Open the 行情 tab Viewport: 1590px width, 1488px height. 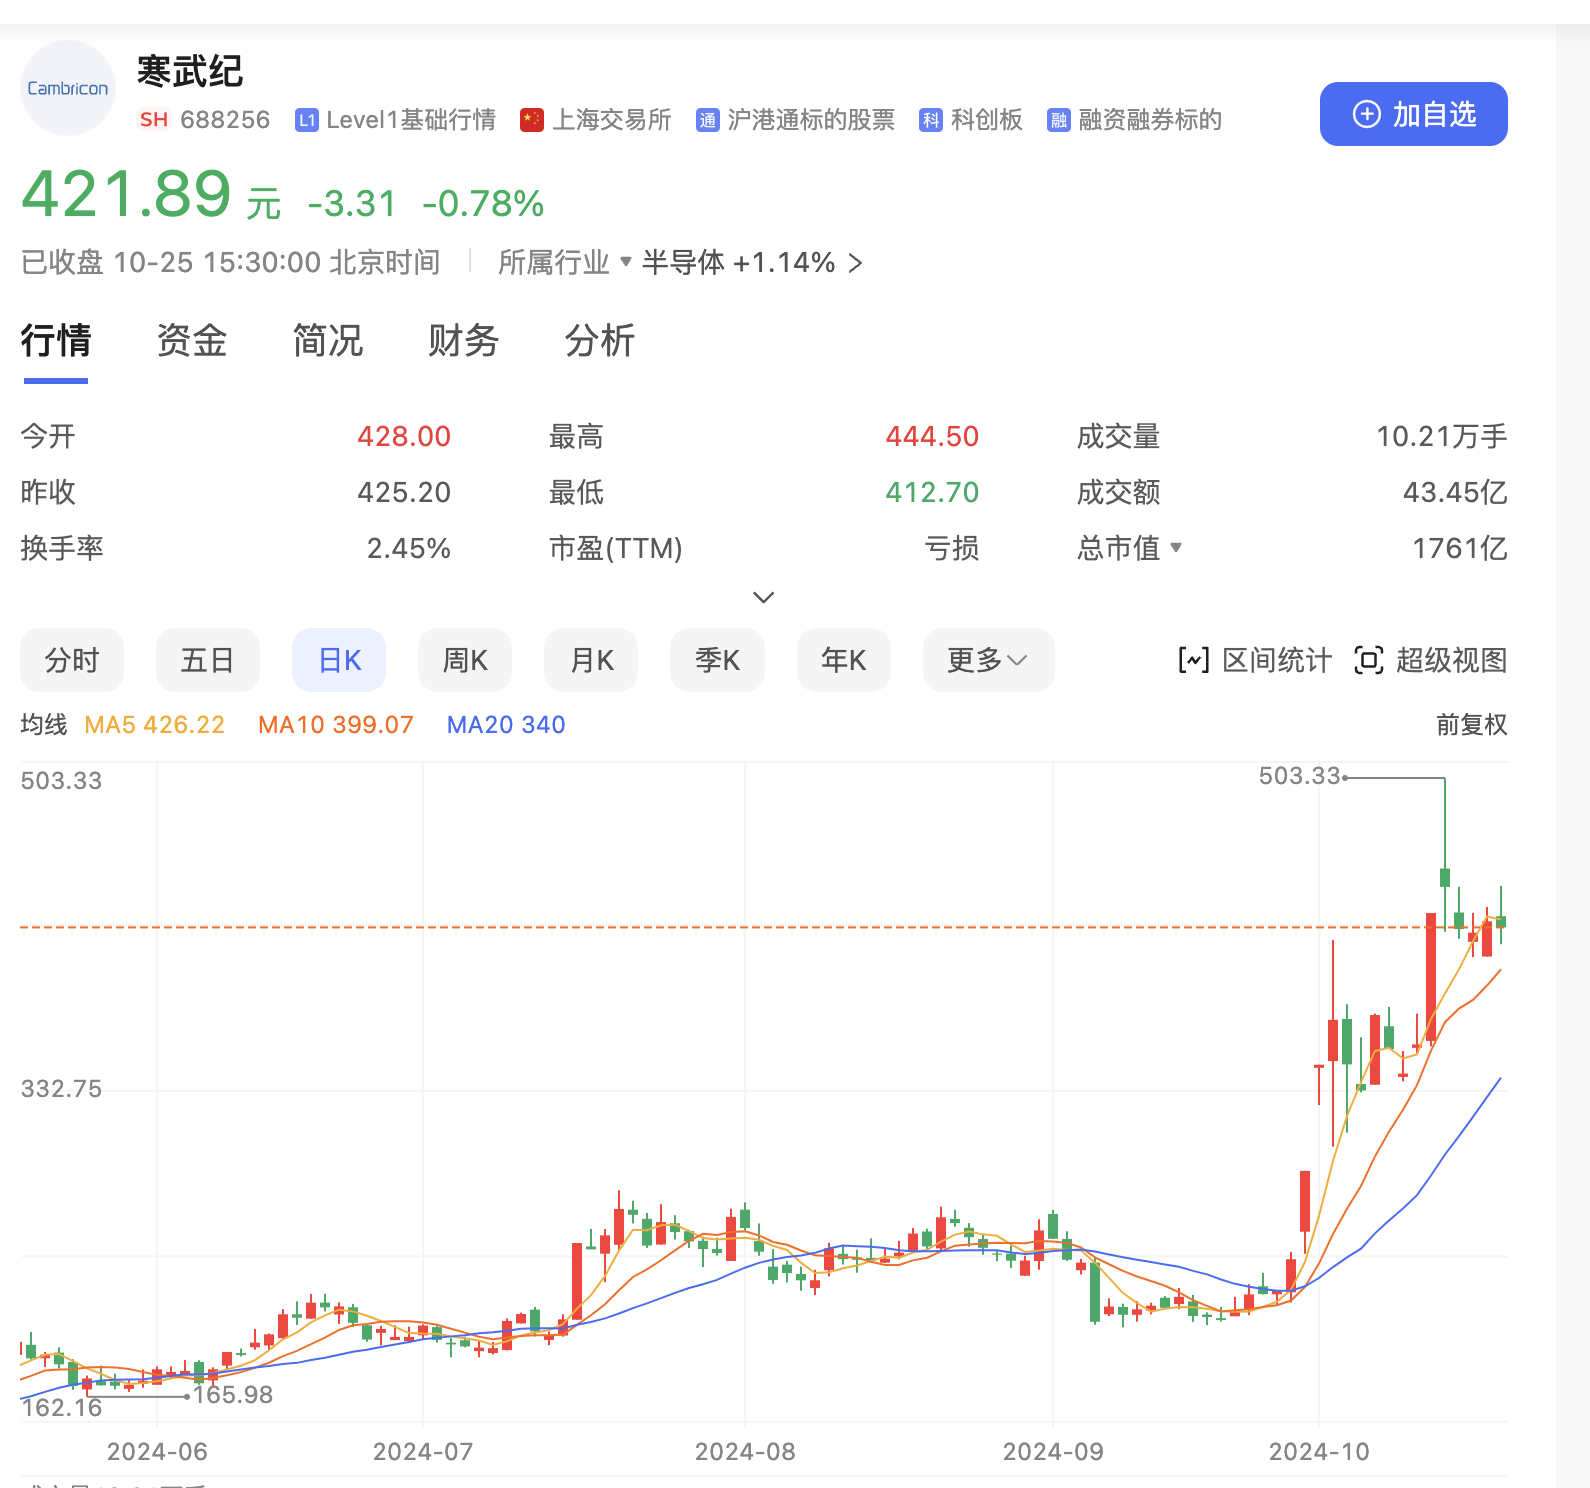[56, 341]
